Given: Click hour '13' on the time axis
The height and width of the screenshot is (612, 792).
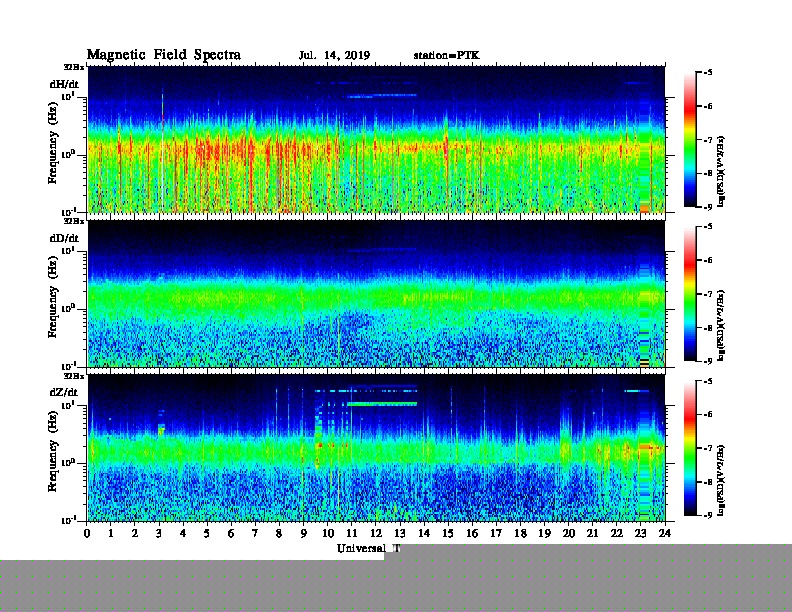Looking at the screenshot, I should (400, 533).
